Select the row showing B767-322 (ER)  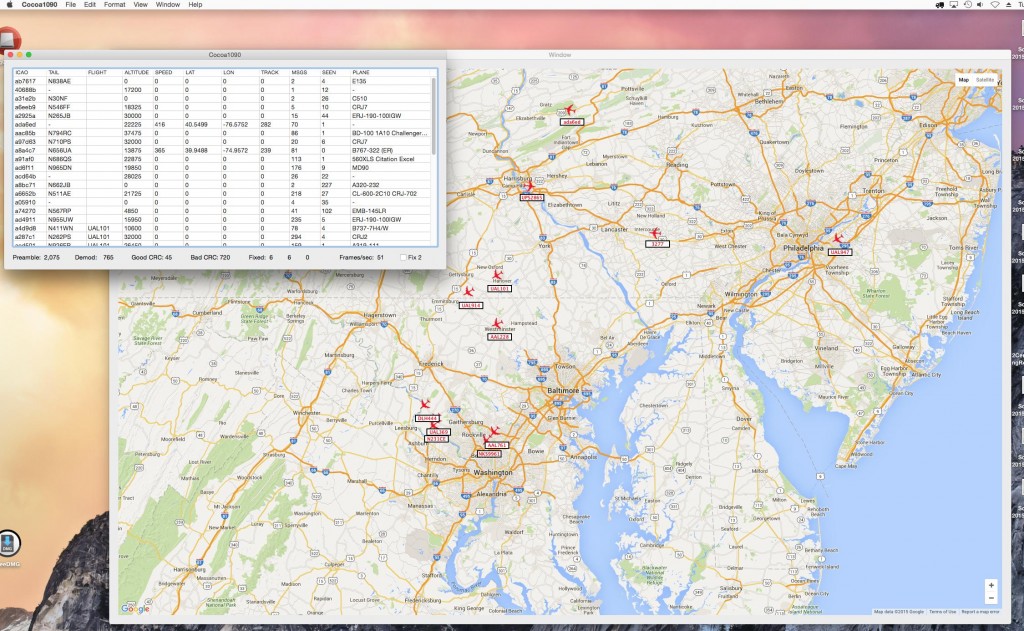pyautogui.click(x=222, y=150)
